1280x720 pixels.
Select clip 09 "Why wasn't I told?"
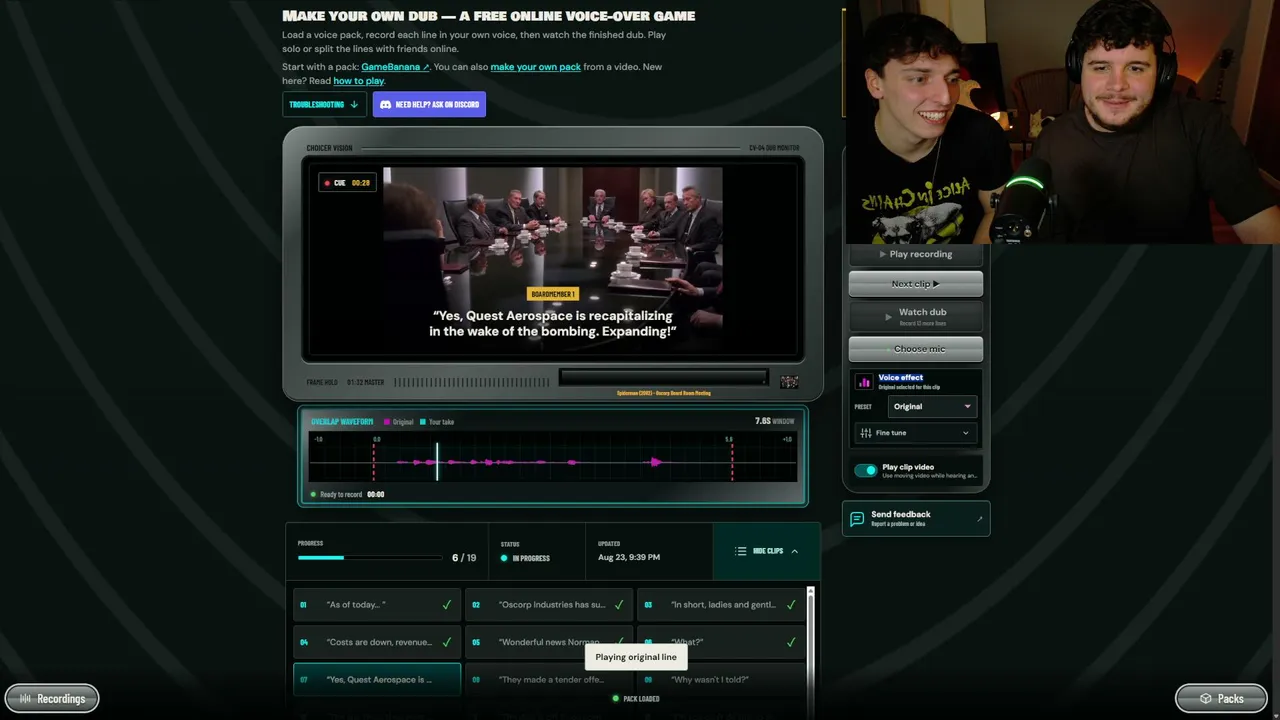(x=721, y=679)
